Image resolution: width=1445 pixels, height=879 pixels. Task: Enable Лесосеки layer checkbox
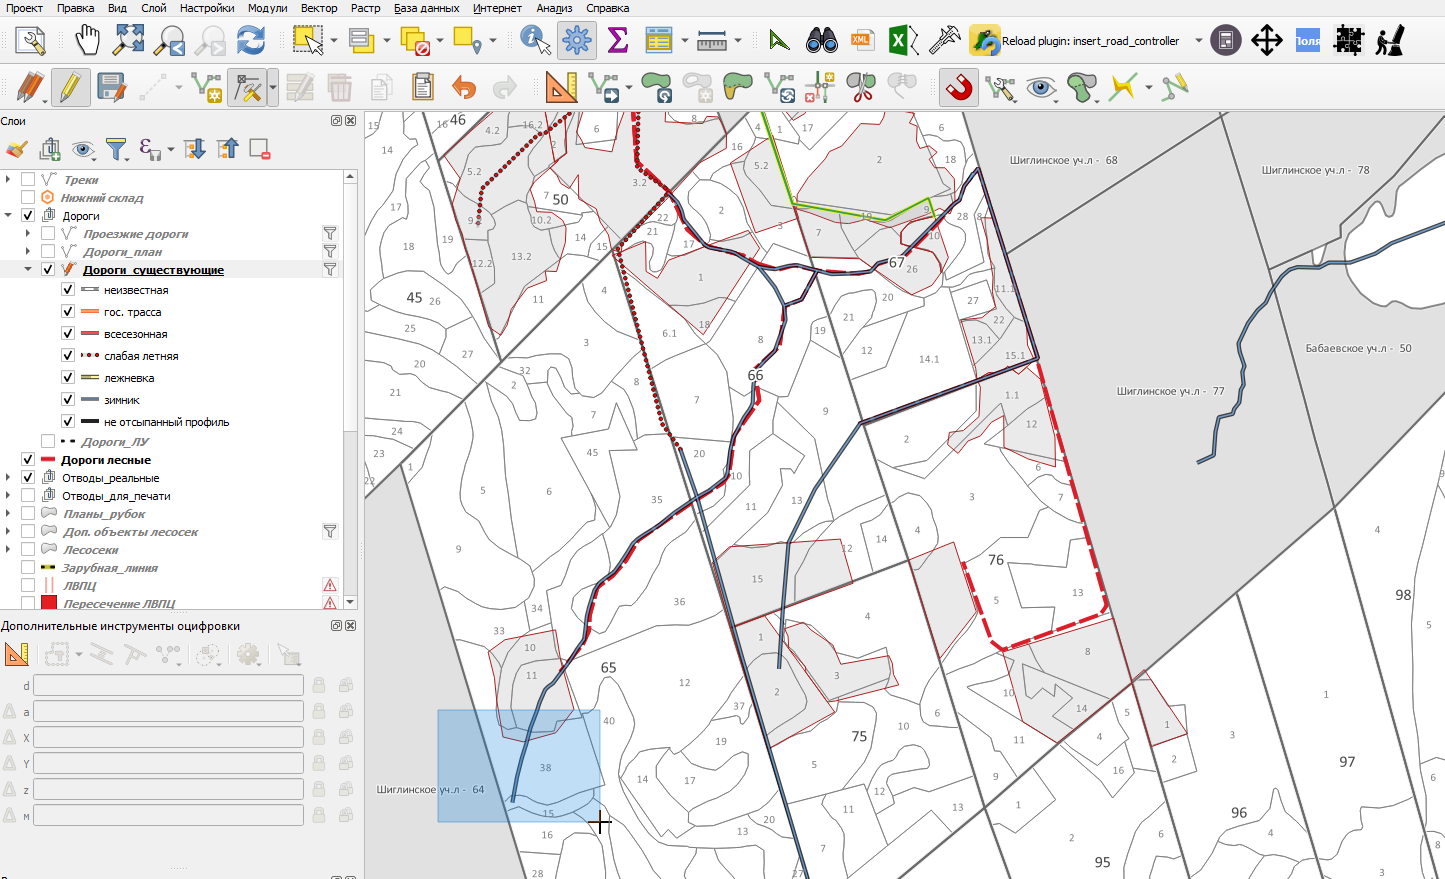click(x=28, y=550)
